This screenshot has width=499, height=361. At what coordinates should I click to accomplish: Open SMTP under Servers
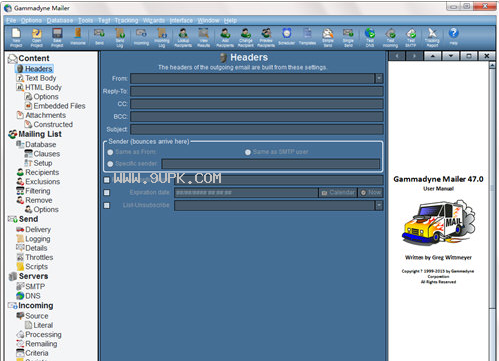click(31, 286)
